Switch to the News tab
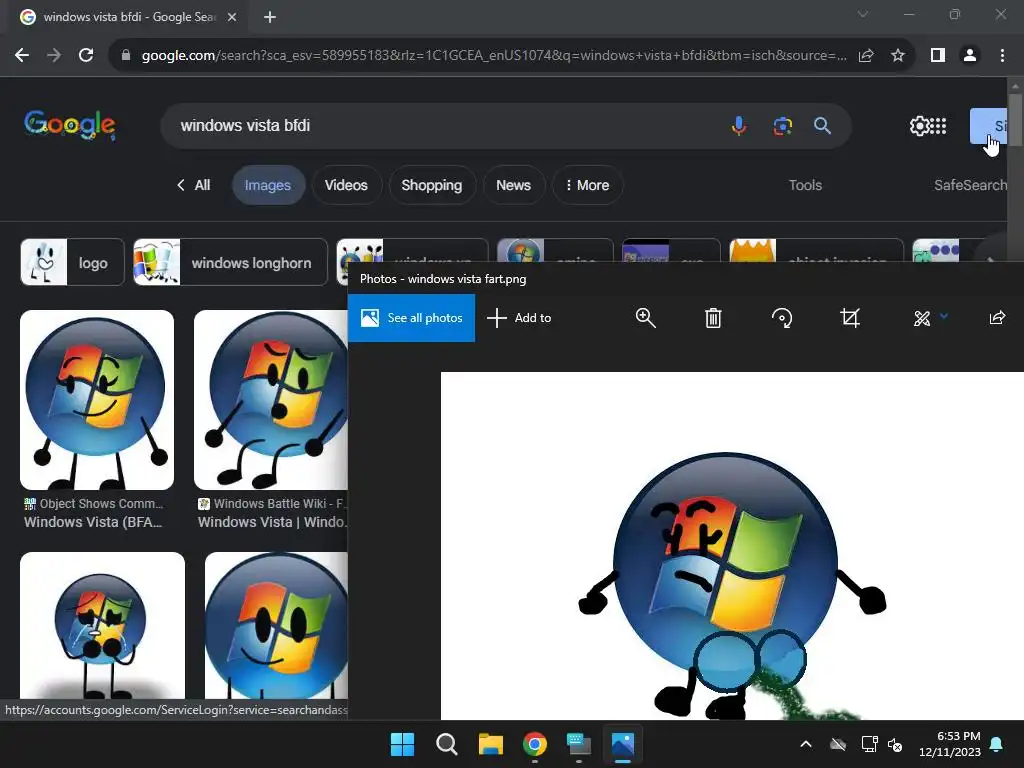 [x=513, y=185]
